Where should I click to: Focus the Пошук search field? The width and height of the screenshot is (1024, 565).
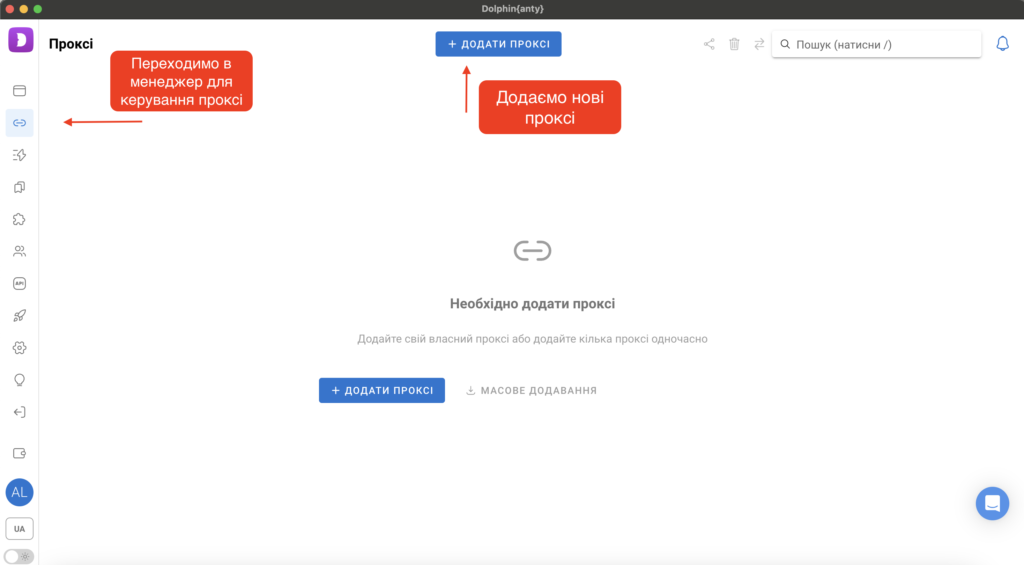tap(880, 44)
